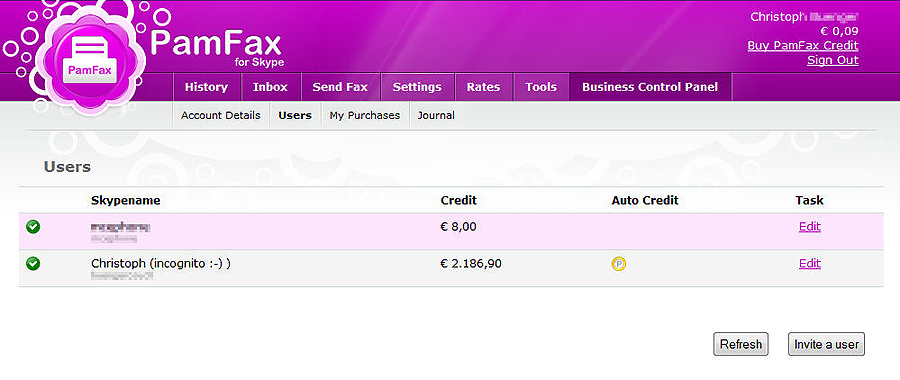
Task: Click the yellow Auto Credit P icon
Action: tap(619, 264)
